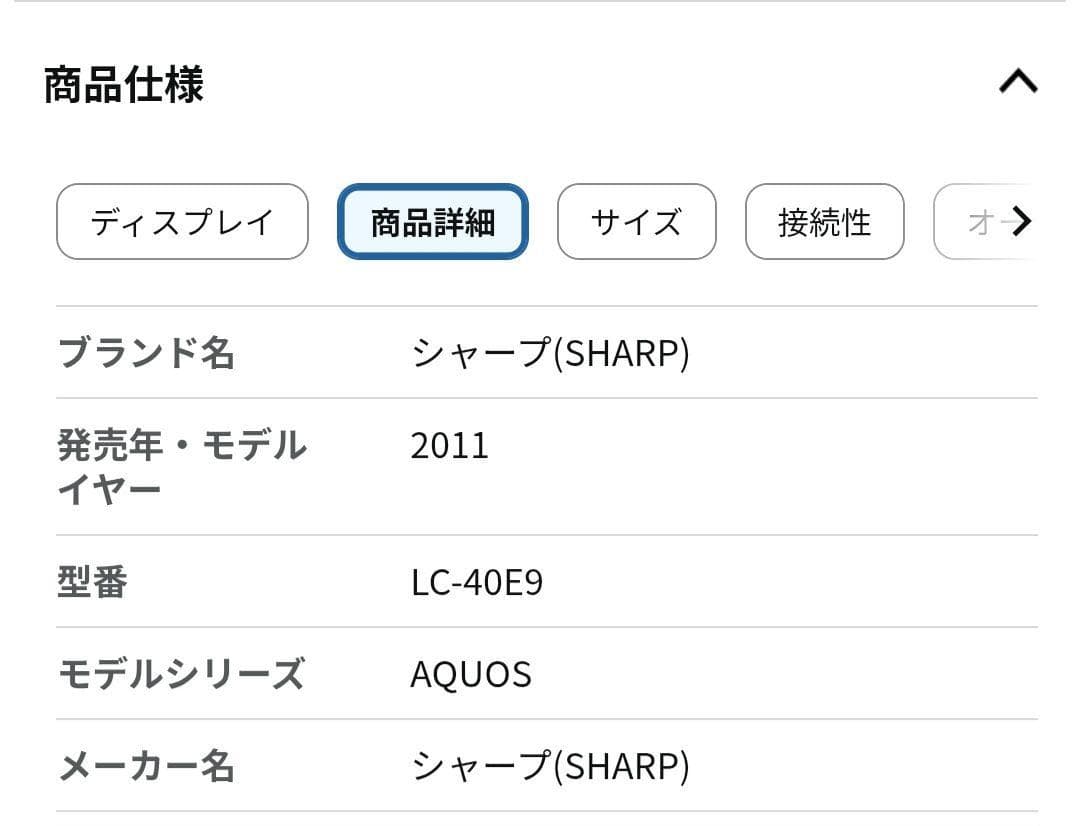Click the 発売年・モデルイヤー label
This screenshot has height=826, width=1080.
click(x=182, y=466)
